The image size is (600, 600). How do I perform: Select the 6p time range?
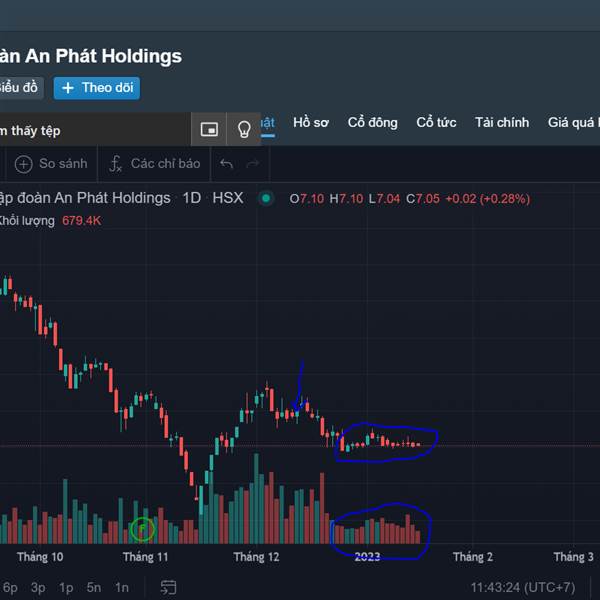[10, 587]
